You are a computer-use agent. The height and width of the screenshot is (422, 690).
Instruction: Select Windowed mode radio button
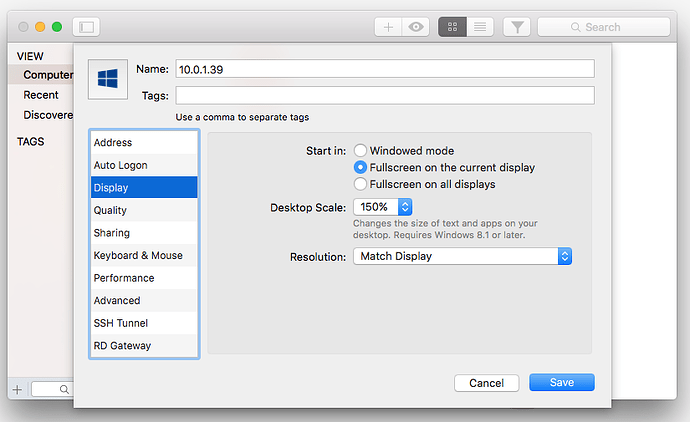point(361,150)
